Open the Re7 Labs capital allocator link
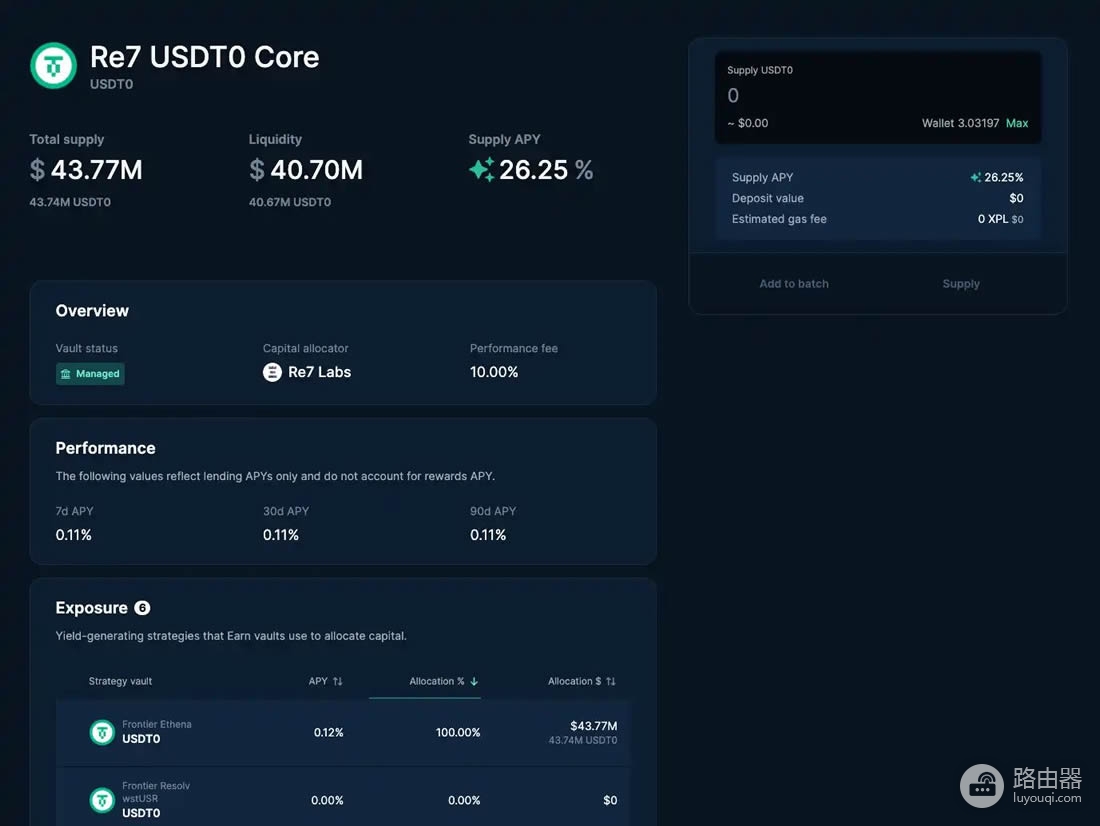Viewport: 1100px width, 826px height. coord(307,372)
